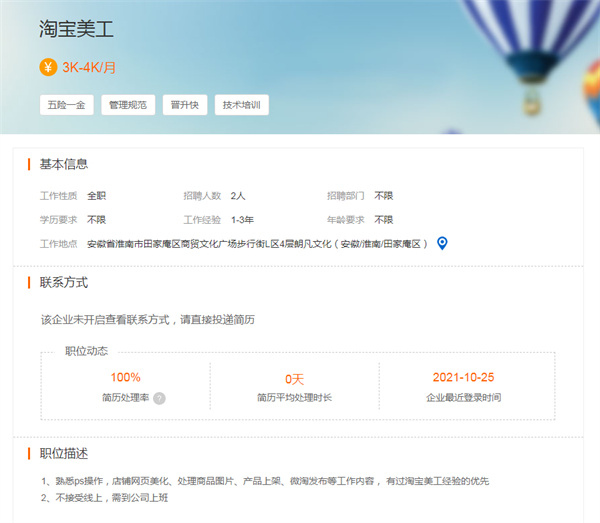
Task: Click the 基本信息 section heading
Action: [64, 164]
